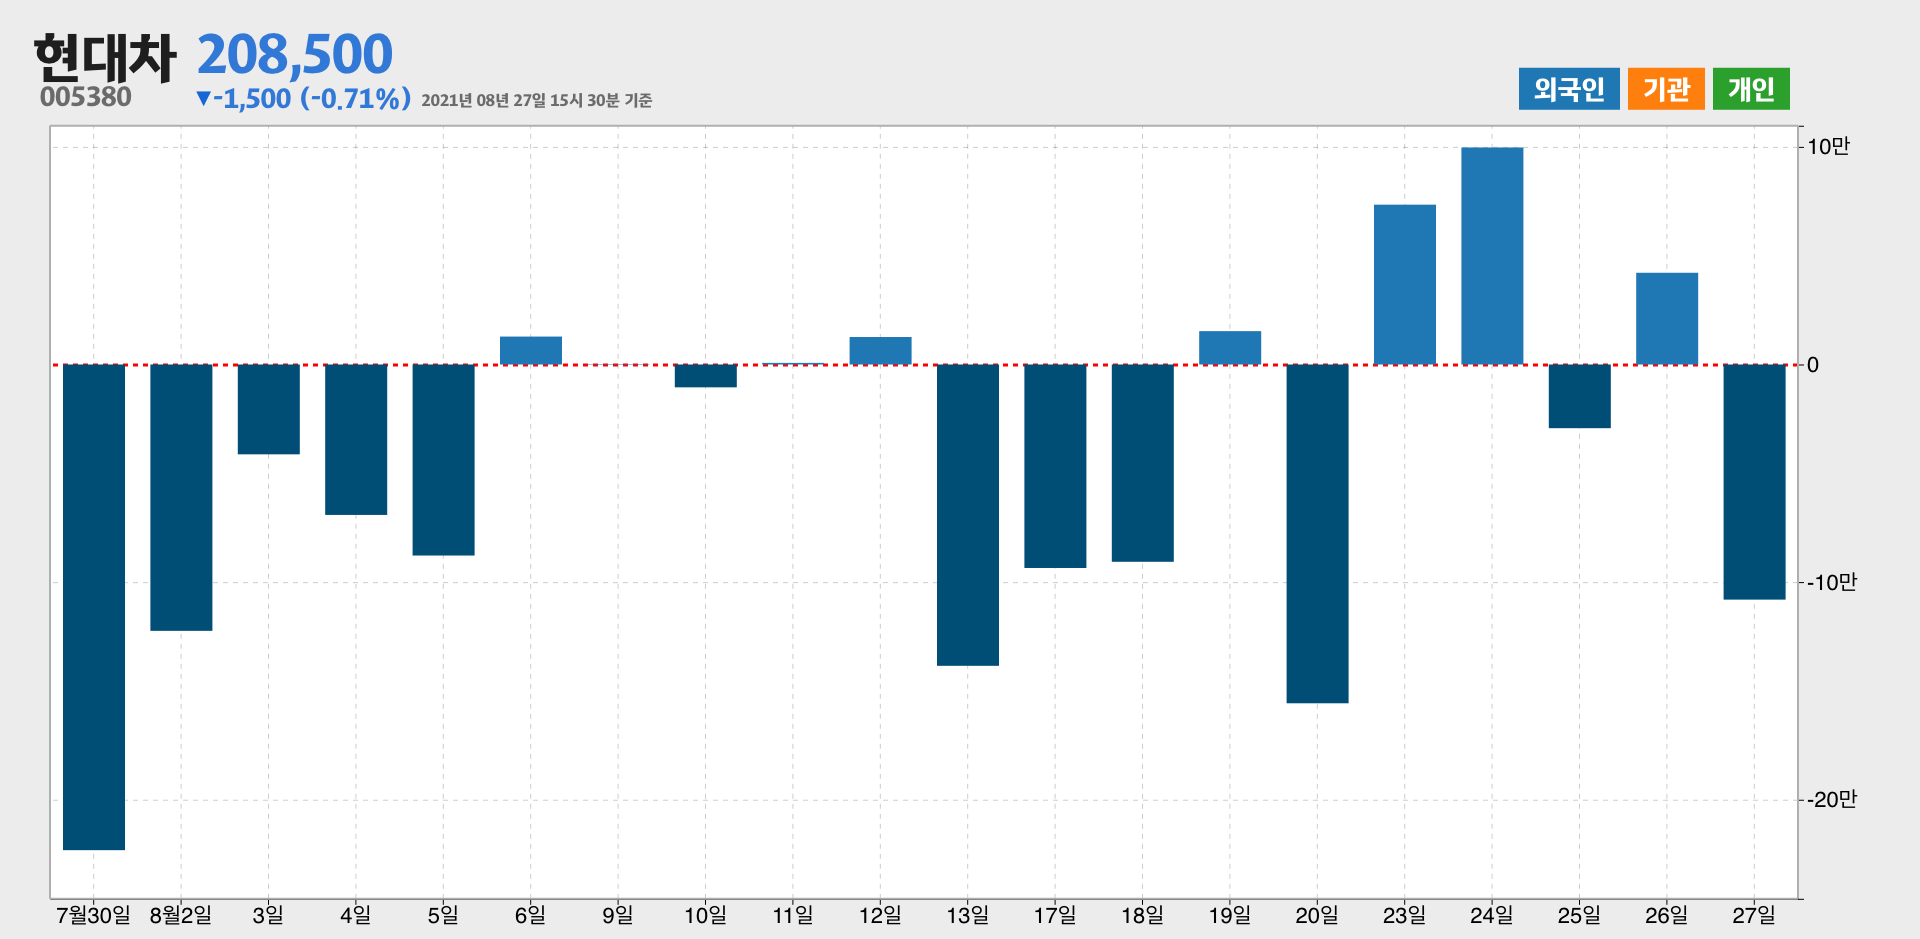Click the small negative bar for 10일

point(706,376)
